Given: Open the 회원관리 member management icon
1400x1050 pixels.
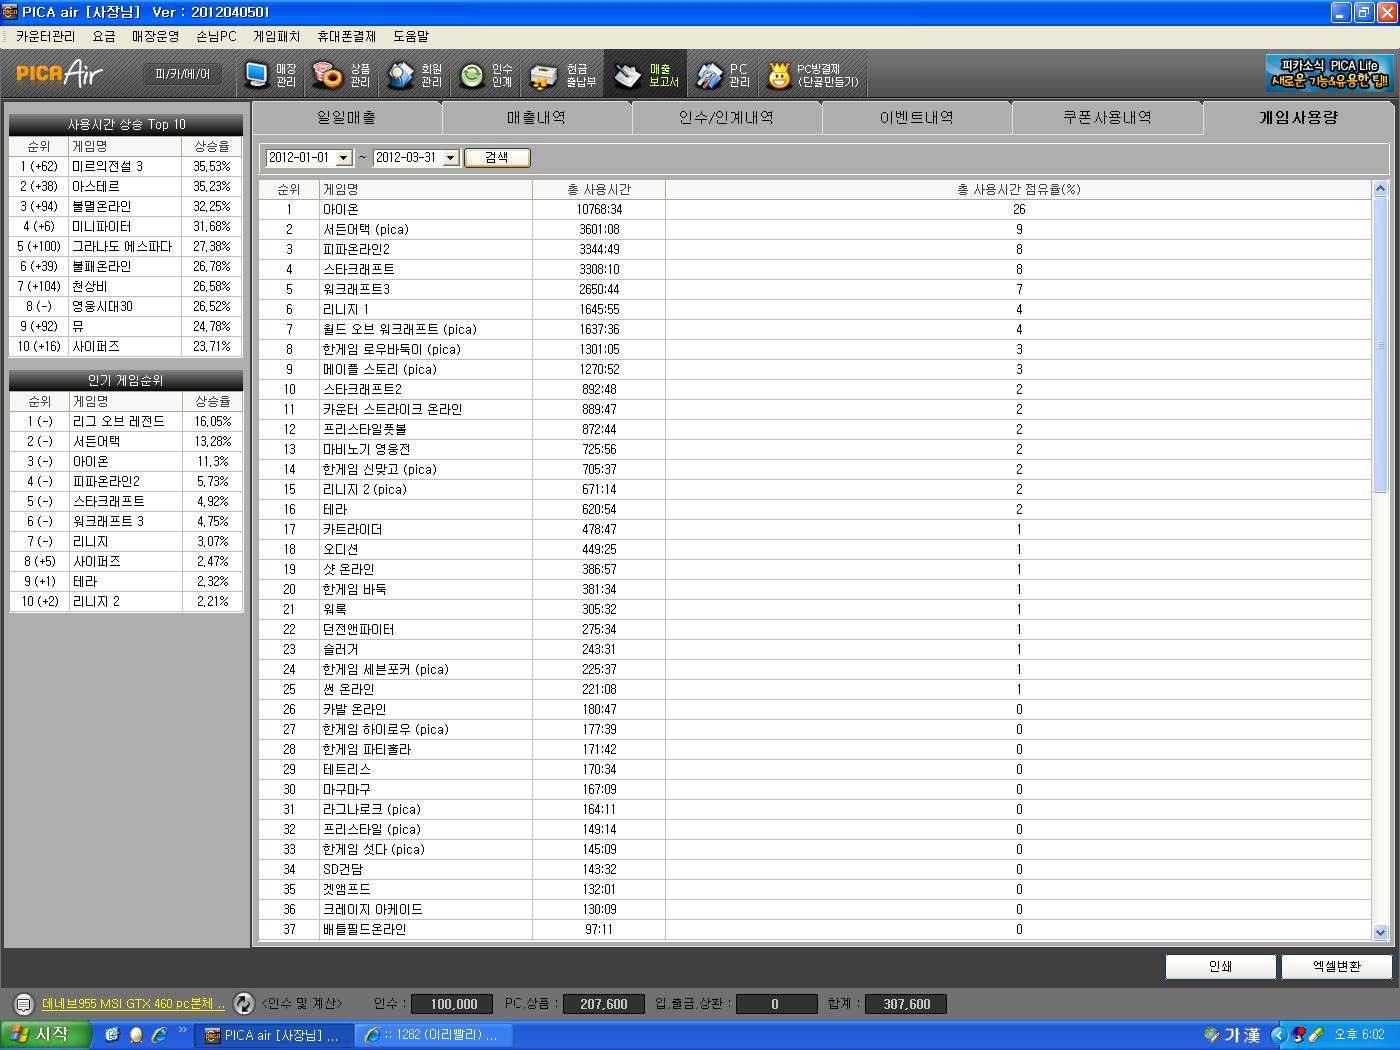Looking at the screenshot, I should coord(416,75).
